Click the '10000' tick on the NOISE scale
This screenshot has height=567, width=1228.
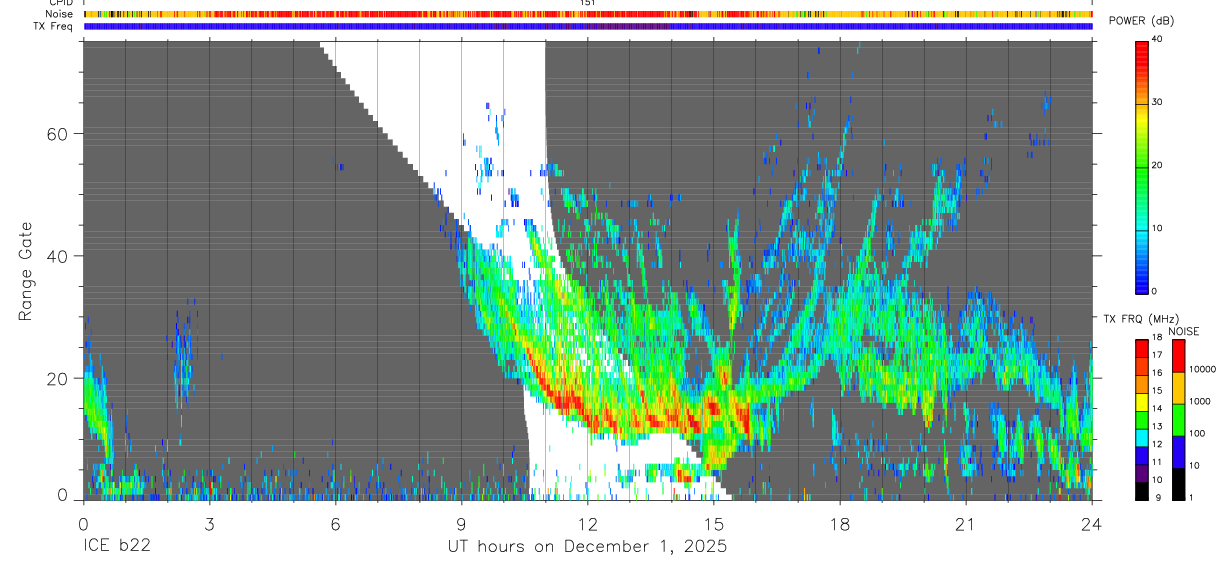click(x=1203, y=369)
